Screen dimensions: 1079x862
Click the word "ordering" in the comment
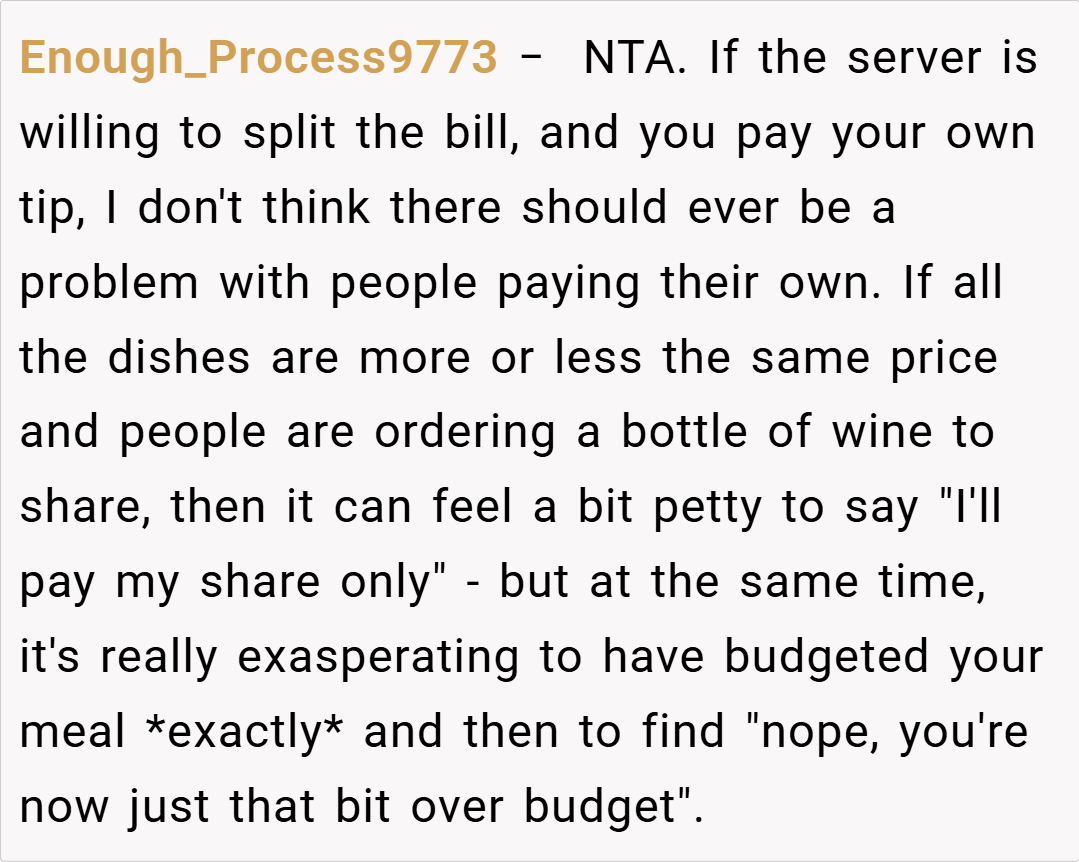coord(464,433)
